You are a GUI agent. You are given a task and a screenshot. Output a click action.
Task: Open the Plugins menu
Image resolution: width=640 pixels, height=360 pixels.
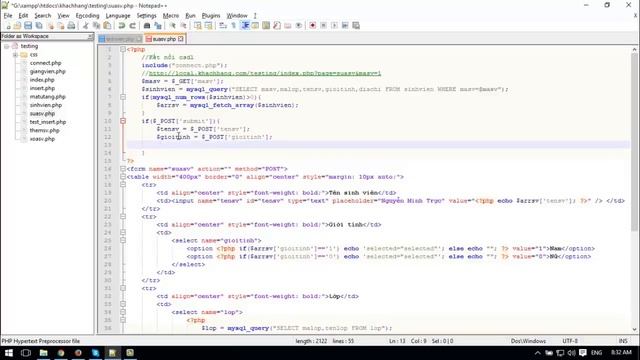point(211,16)
